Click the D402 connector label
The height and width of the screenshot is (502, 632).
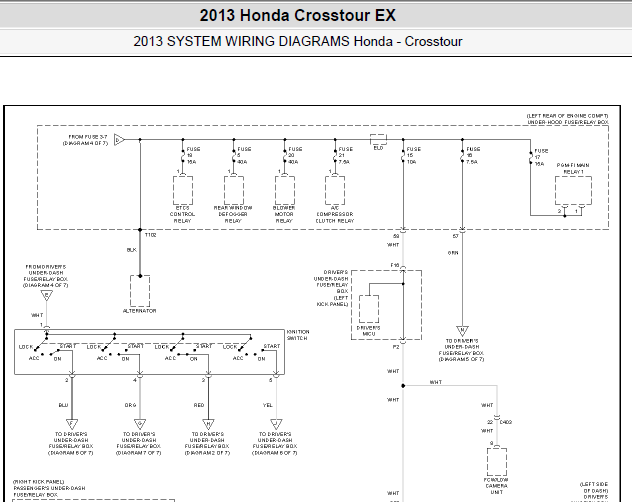pyautogui.click(x=506, y=422)
